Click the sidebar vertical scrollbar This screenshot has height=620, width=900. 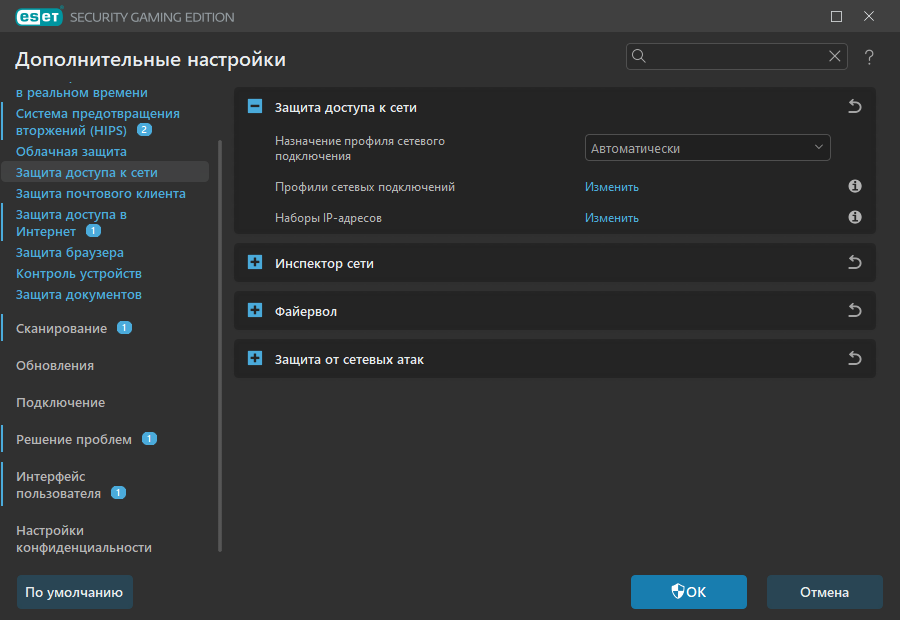[220, 346]
